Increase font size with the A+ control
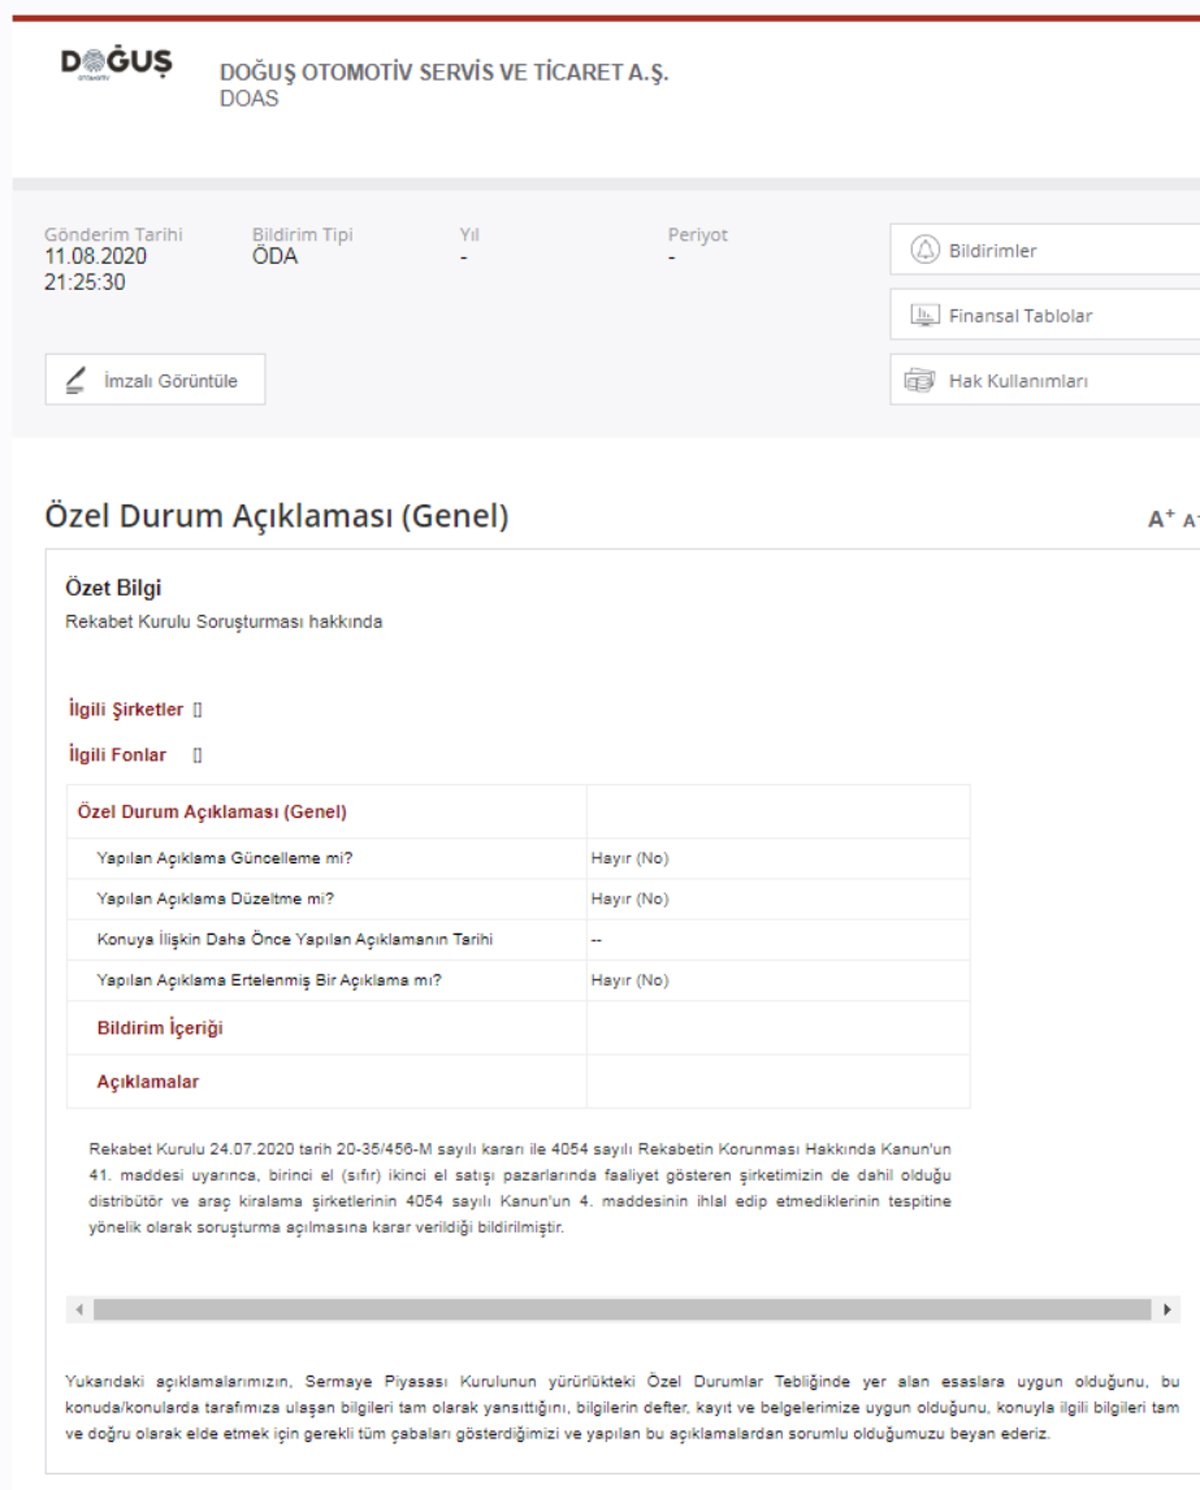The height and width of the screenshot is (1490, 1200). tap(1161, 518)
